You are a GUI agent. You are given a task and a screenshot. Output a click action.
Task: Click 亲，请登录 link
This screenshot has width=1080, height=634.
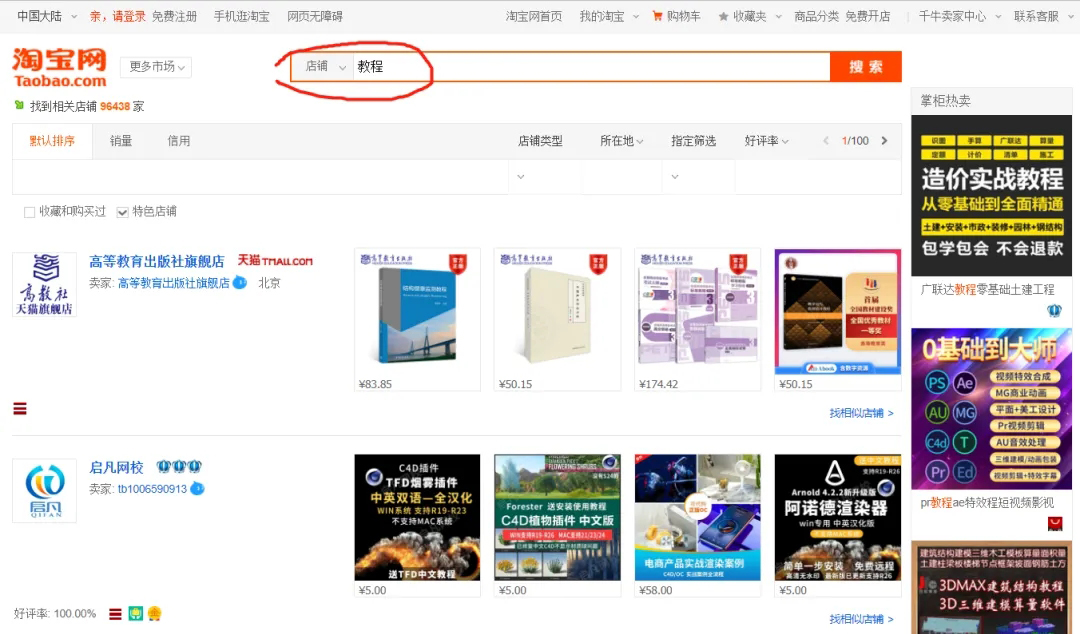[x=118, y=16]
